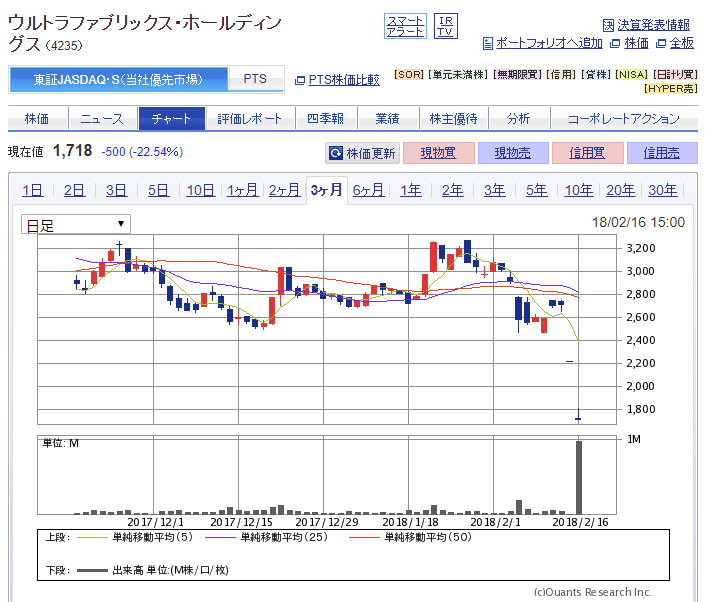Click the 決算発表情報 calendar icon

click(x=608, y=25)
